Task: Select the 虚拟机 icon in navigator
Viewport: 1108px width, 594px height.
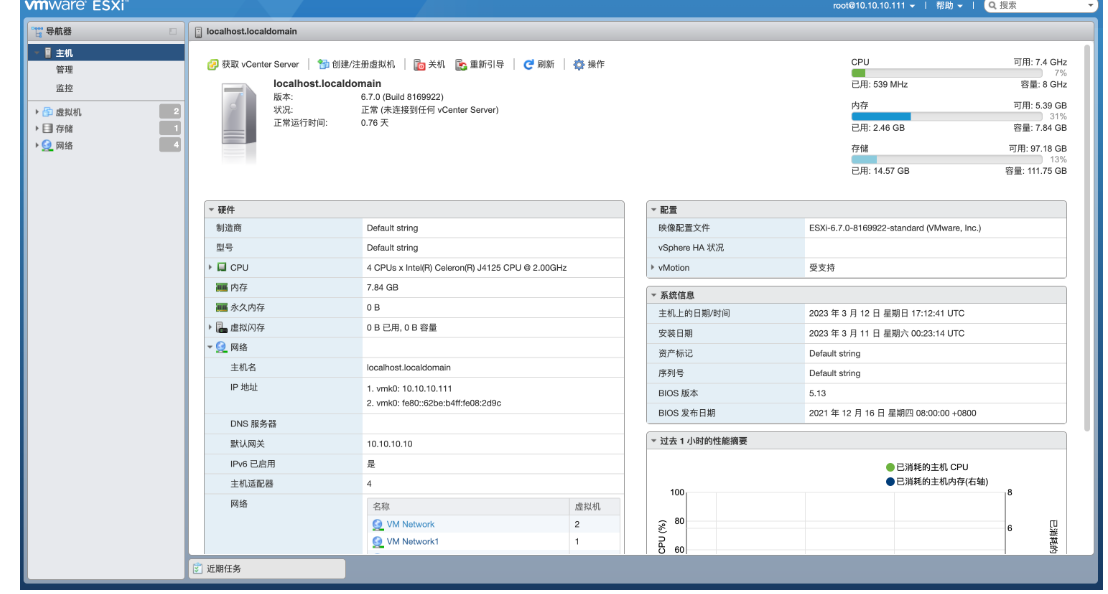Action: (x=47, y=112)
